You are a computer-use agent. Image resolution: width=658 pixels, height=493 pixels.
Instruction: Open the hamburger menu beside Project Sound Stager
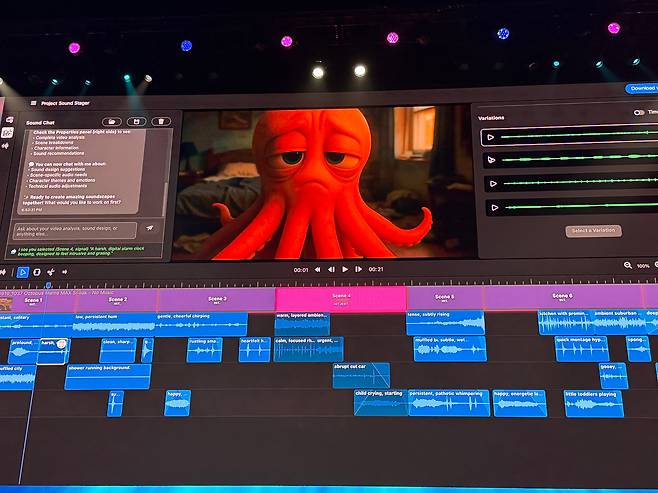tap(34, 102)
